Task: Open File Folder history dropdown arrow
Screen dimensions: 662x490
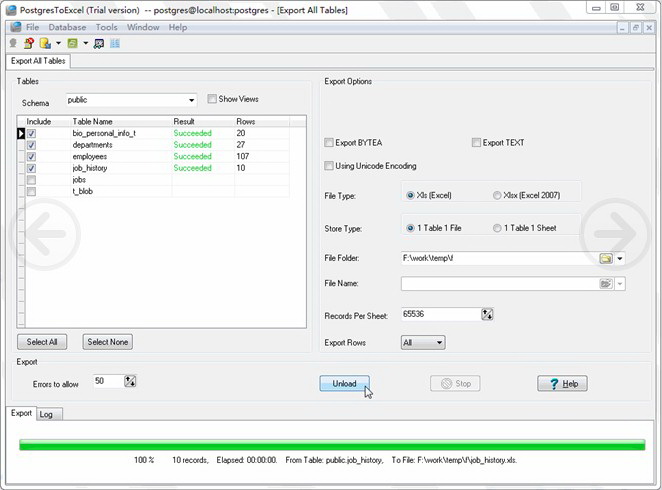Action: 620,258
